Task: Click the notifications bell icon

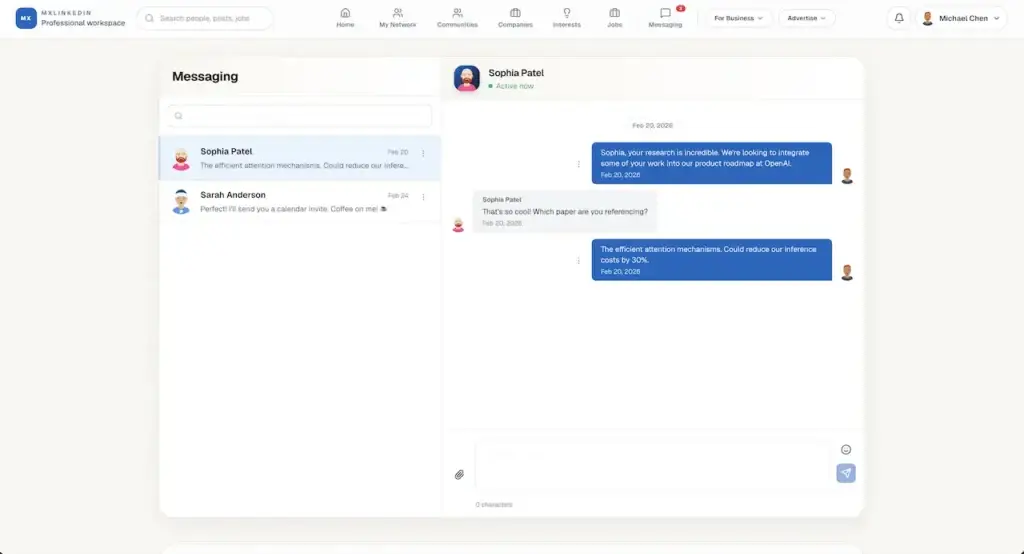Action: point(899,18)
